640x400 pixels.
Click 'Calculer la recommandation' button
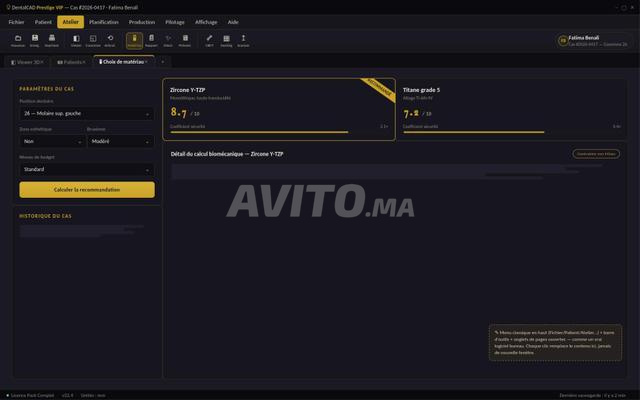87,190
